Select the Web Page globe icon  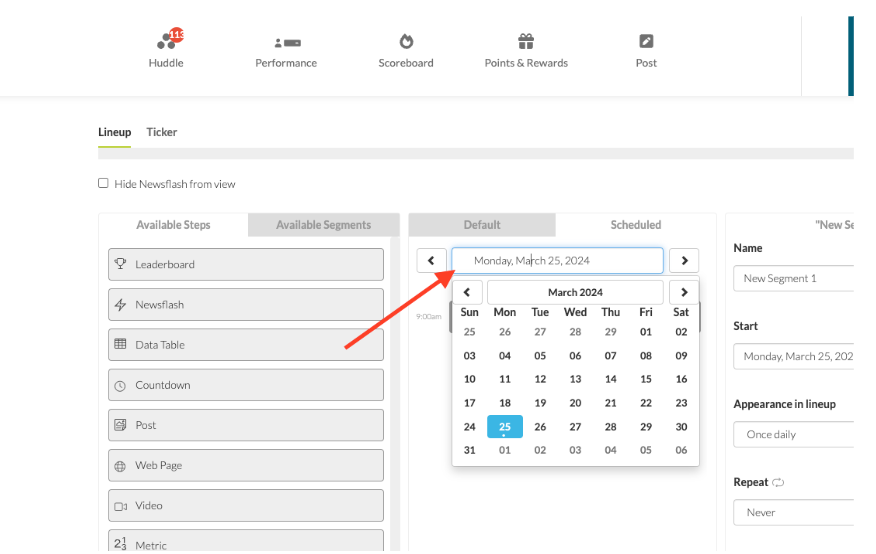120,466
